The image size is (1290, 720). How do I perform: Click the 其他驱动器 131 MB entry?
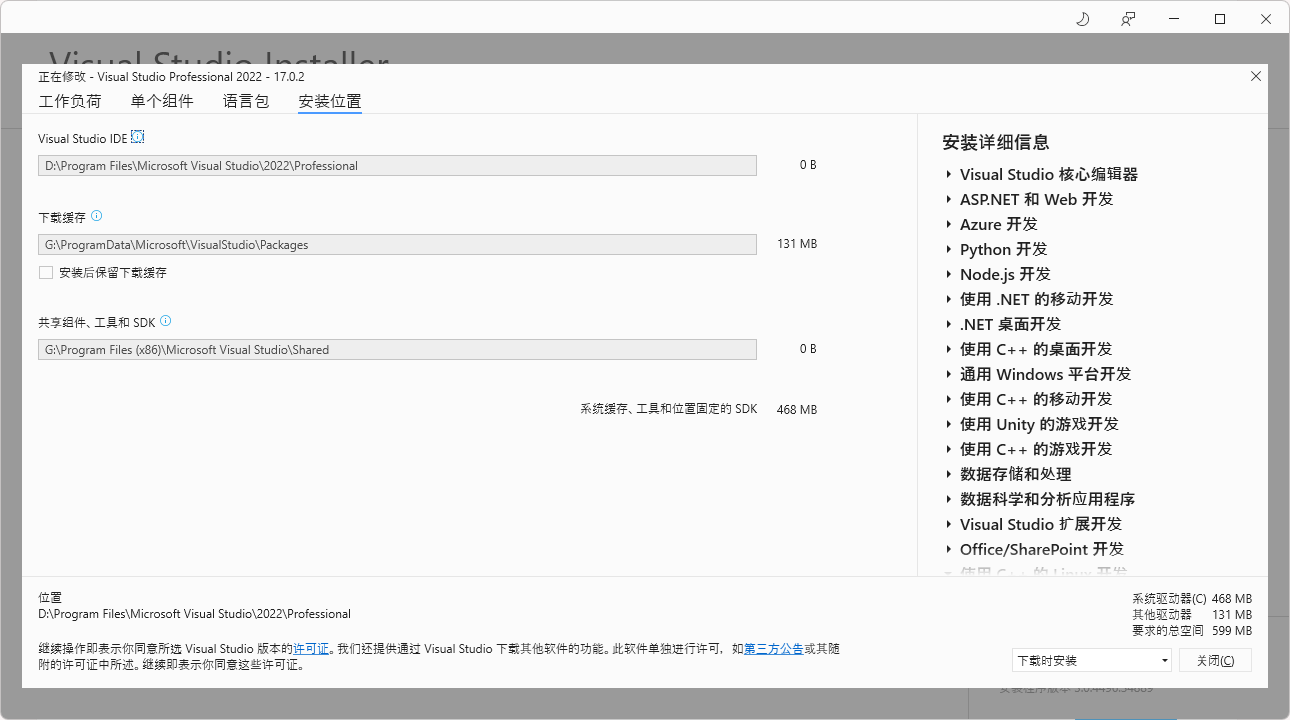tap(1192, 615)
